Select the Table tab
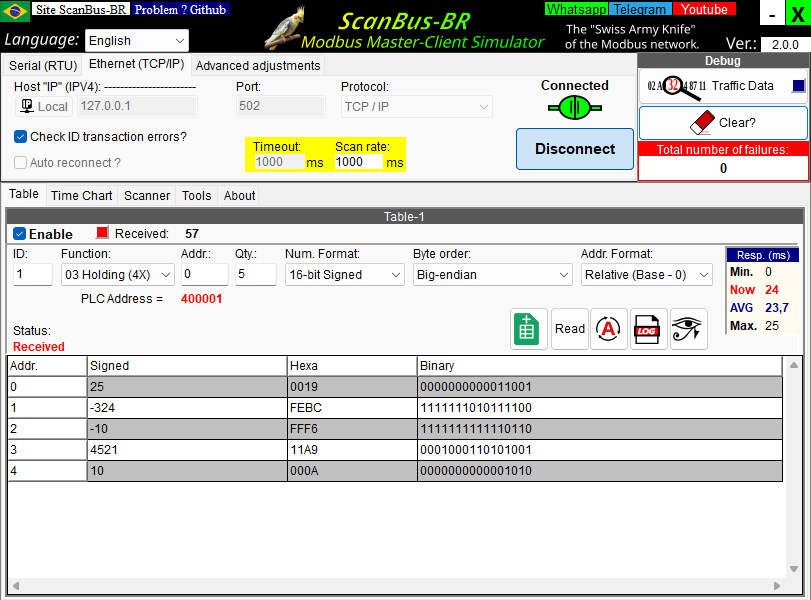Screen dimensions: 811x600 point(24,194)
